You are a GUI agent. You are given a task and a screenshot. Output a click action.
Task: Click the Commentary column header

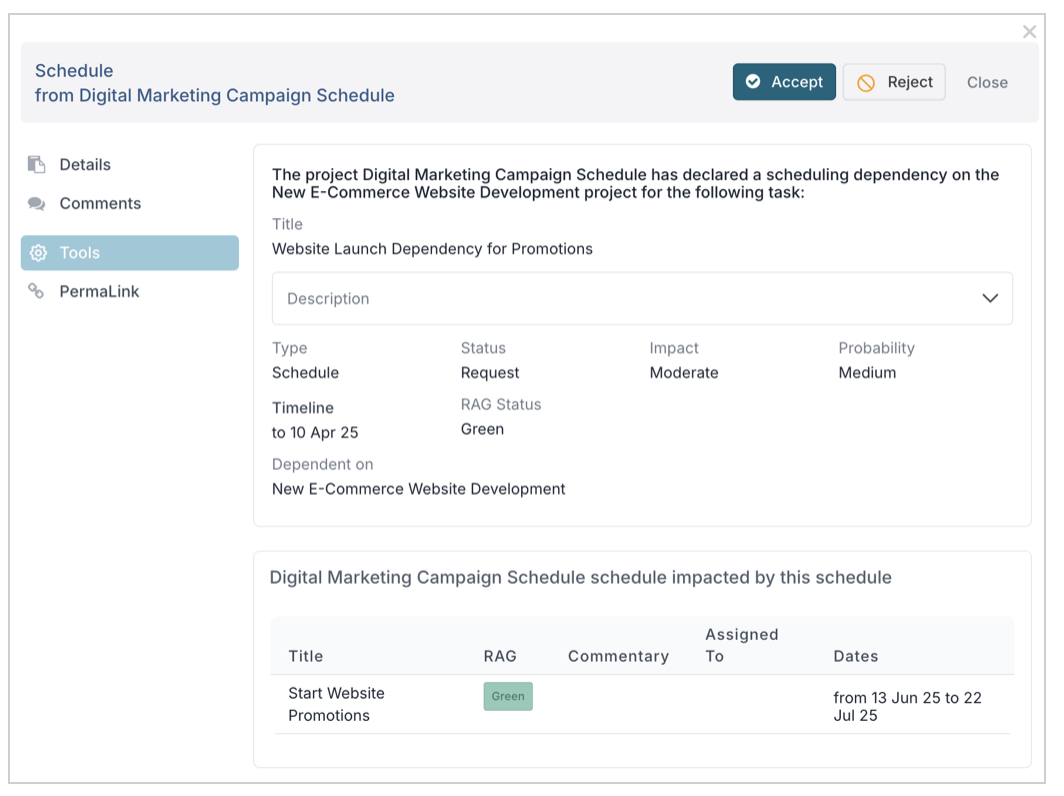(x=618, y=656)
